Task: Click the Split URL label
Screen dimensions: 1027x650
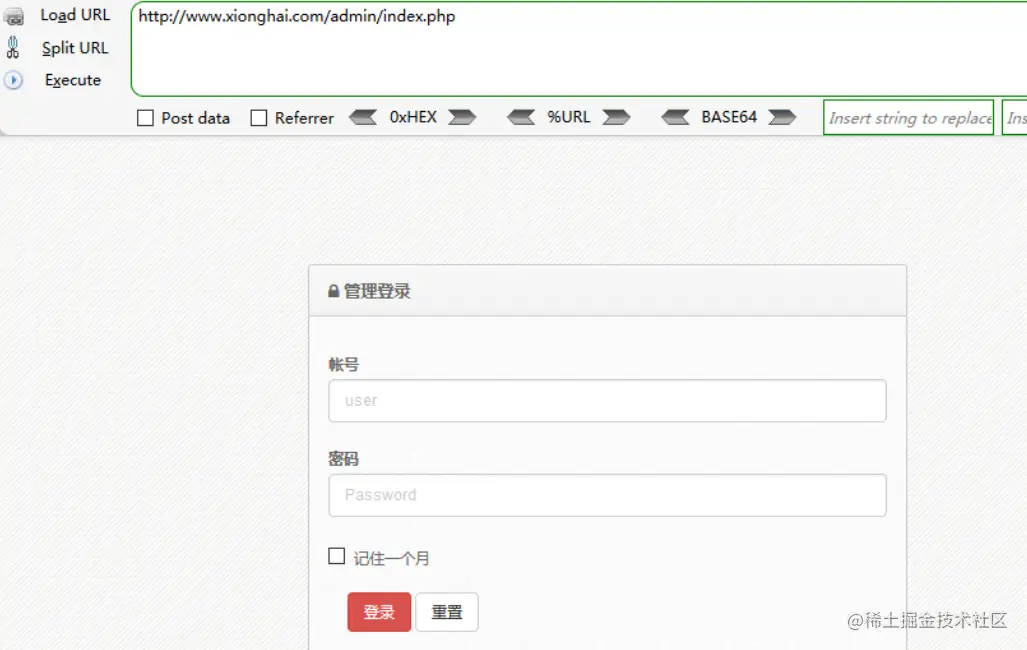Action: (x=75, y=48)
